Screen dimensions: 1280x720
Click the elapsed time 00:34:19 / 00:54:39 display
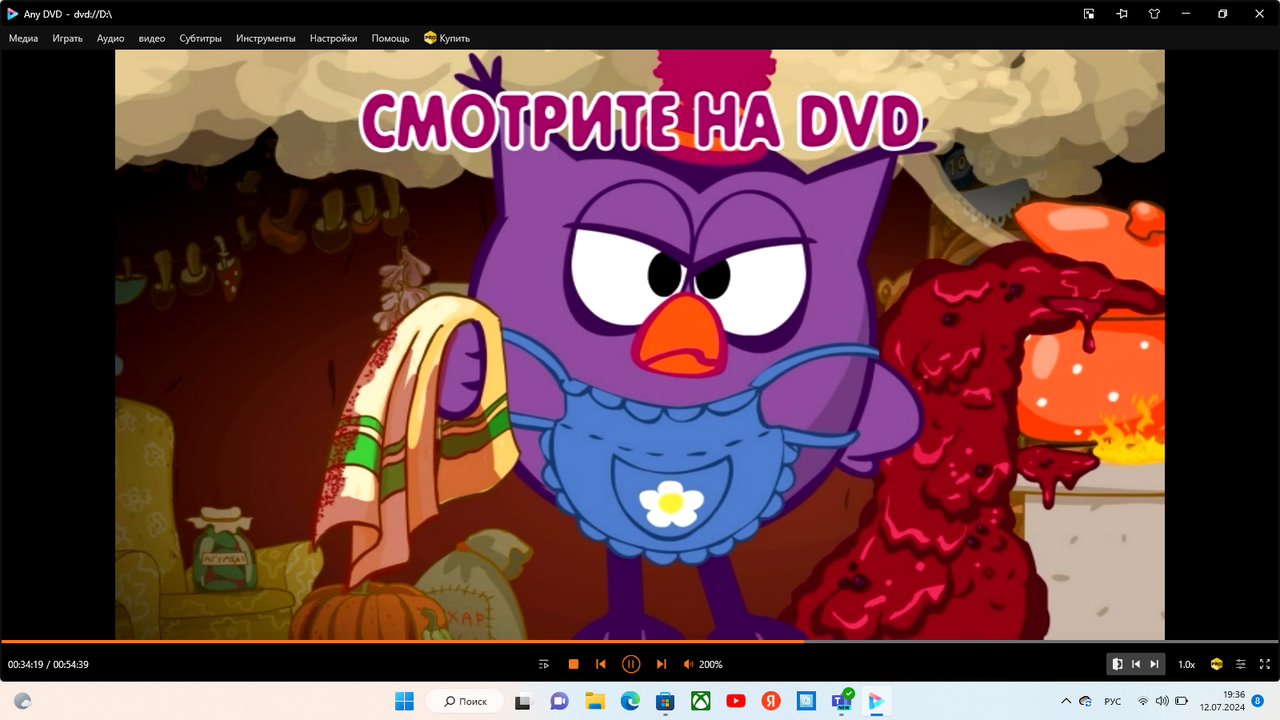tap(48, 664)
